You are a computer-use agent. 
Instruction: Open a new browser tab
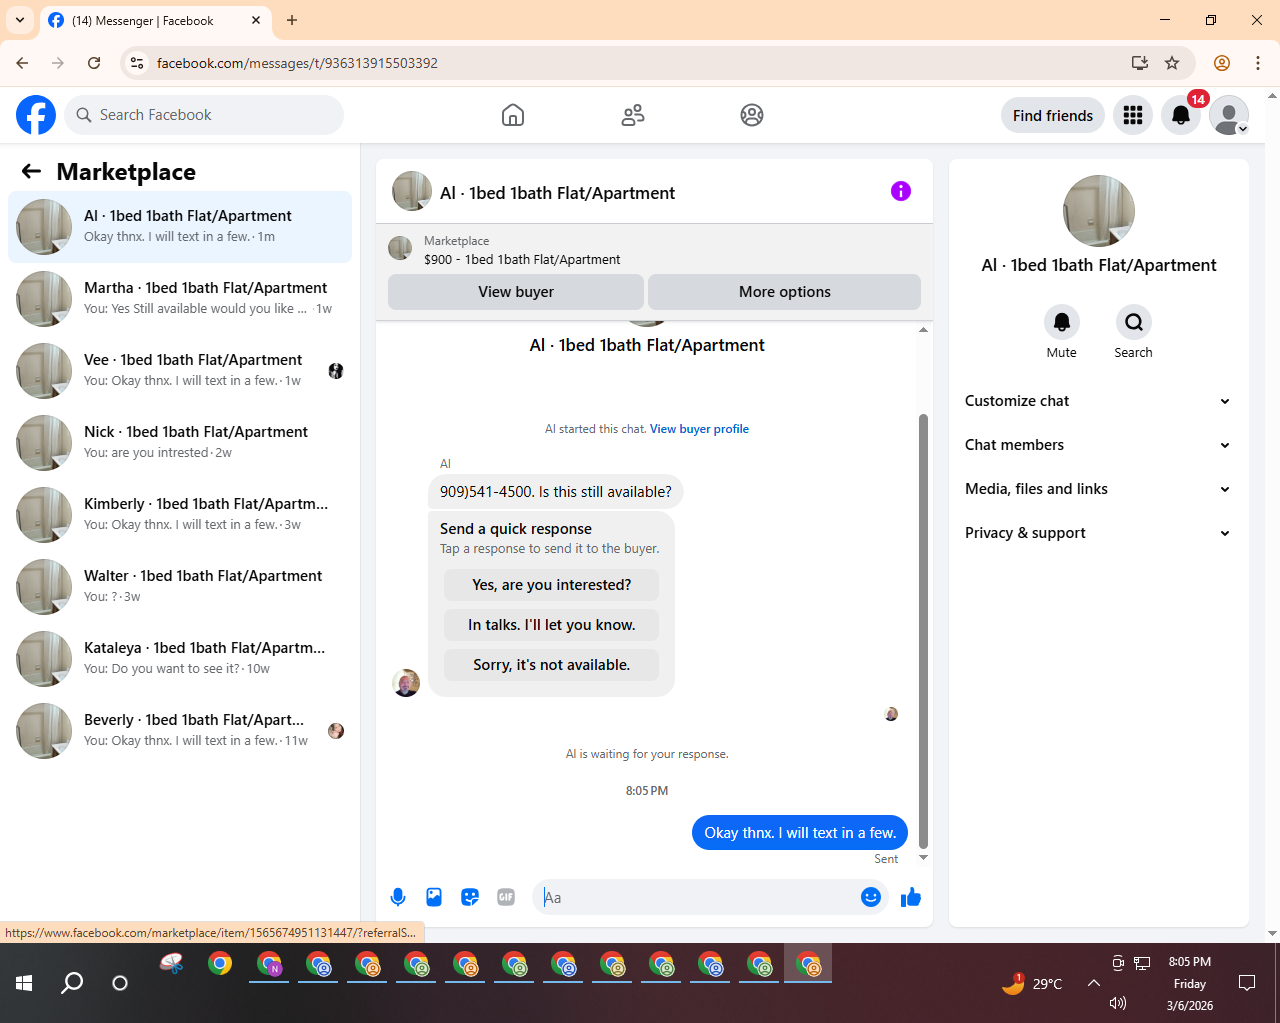pos(292,20)
